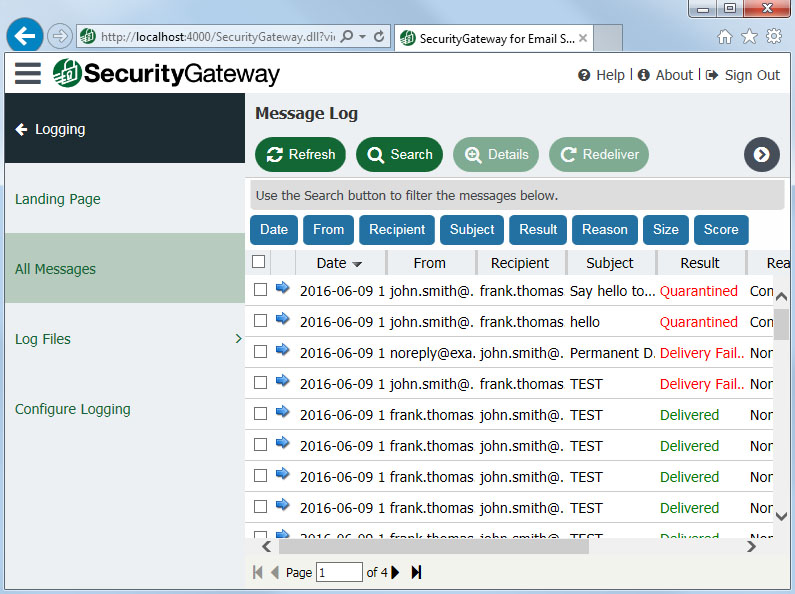Image resolution: width=795 pixels, height=594 pixels.
Task: Toggle the blue Score column button
Action: click(721, 230)
